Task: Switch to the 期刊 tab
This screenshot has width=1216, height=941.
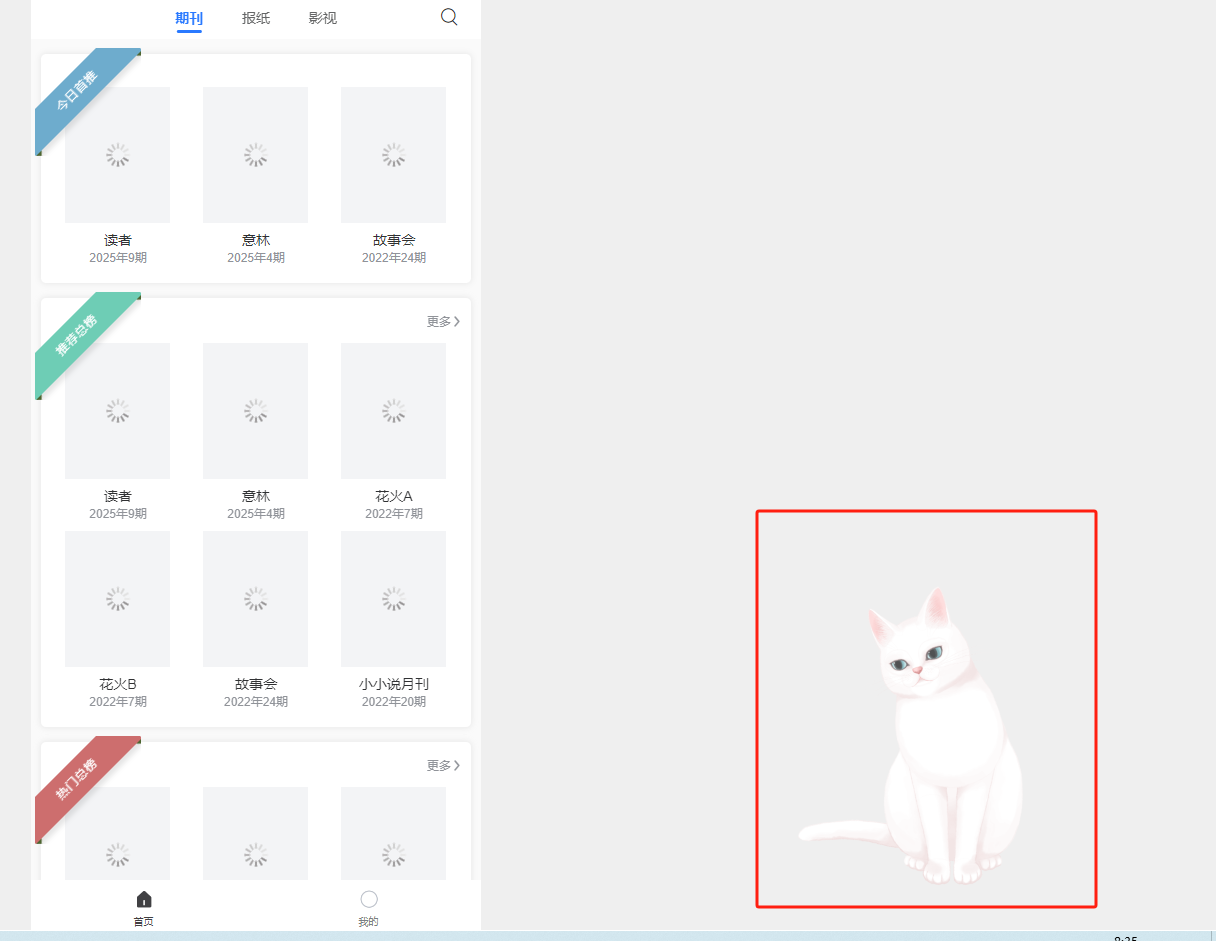Action: pos(189,18)
